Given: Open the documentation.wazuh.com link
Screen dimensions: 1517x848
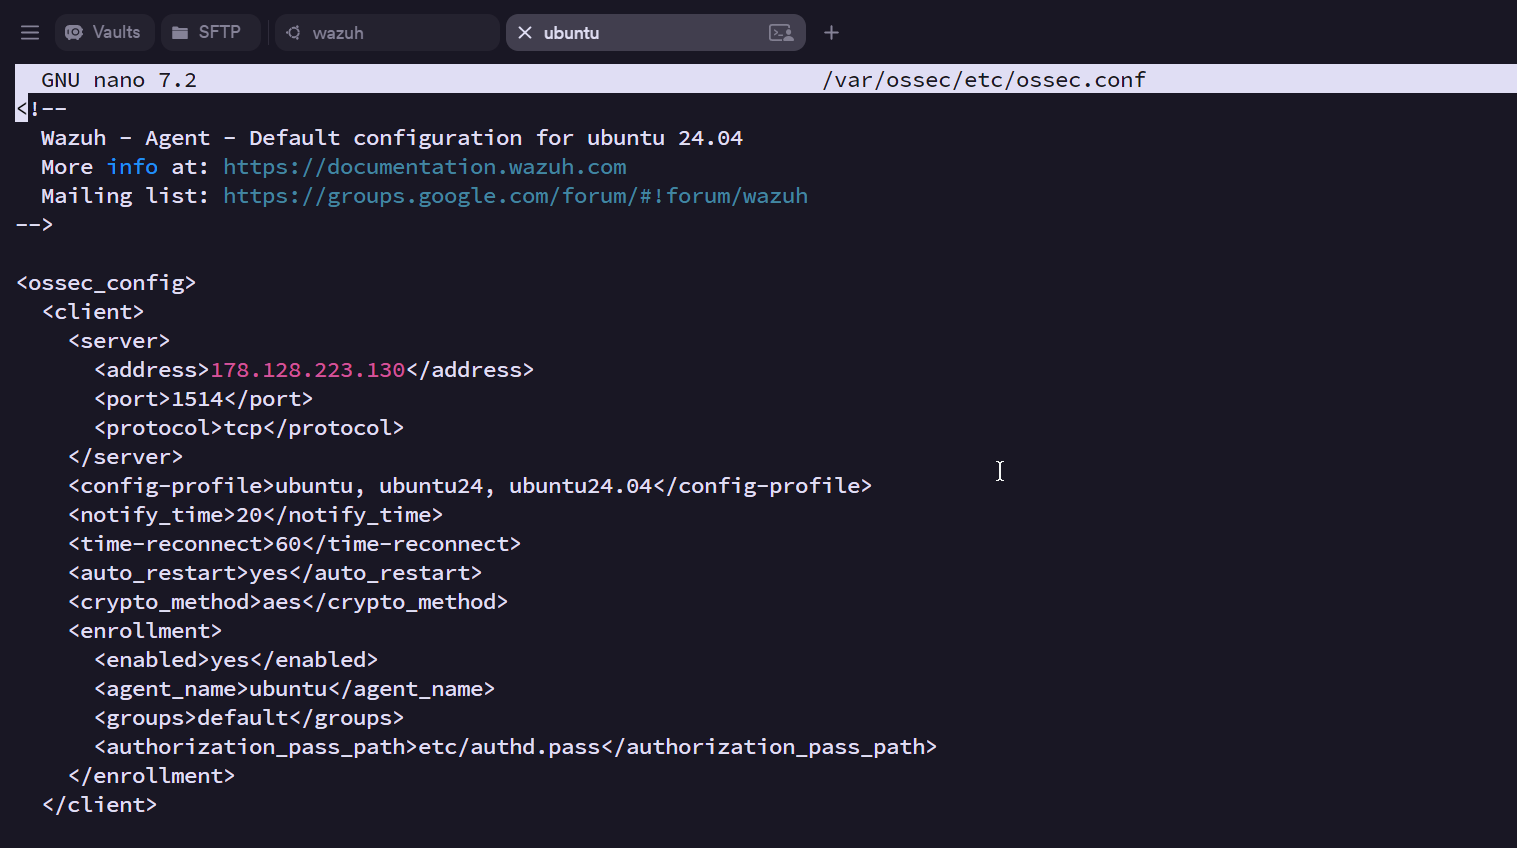Looking at the screenshot, I should click(425, 167).
